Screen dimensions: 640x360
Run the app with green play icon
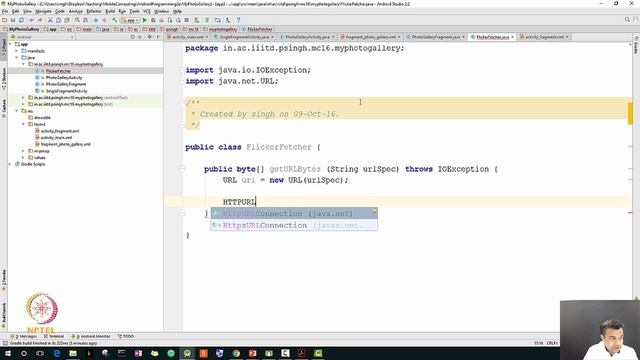click(x=144, y=20)
